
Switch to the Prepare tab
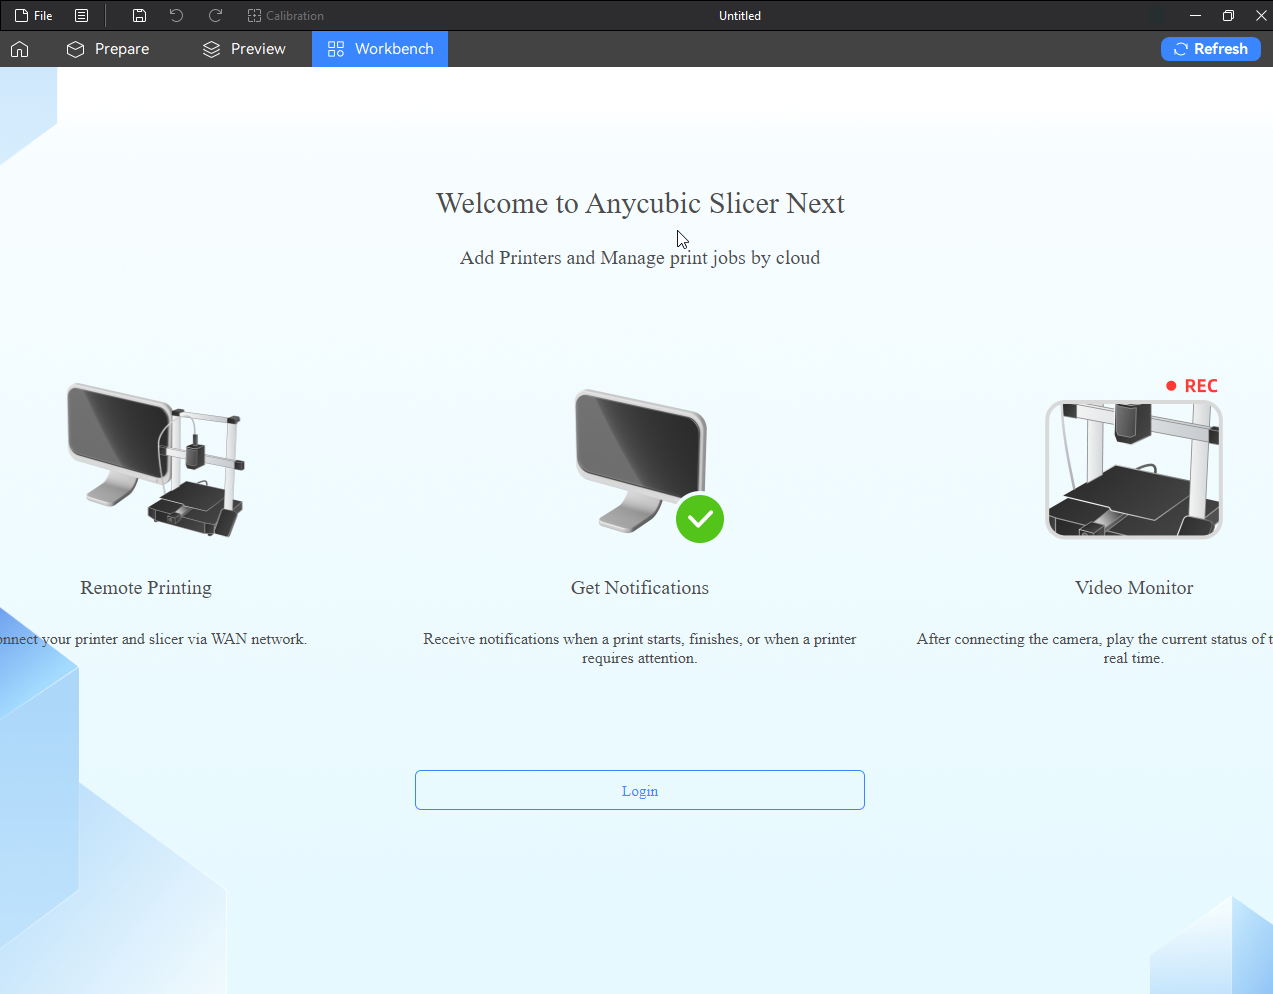108,49
